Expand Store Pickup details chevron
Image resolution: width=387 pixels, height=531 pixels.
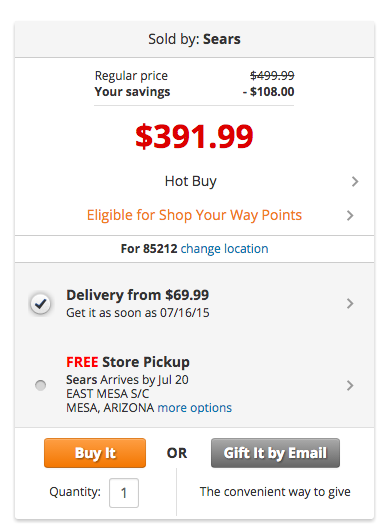point(350,385)
